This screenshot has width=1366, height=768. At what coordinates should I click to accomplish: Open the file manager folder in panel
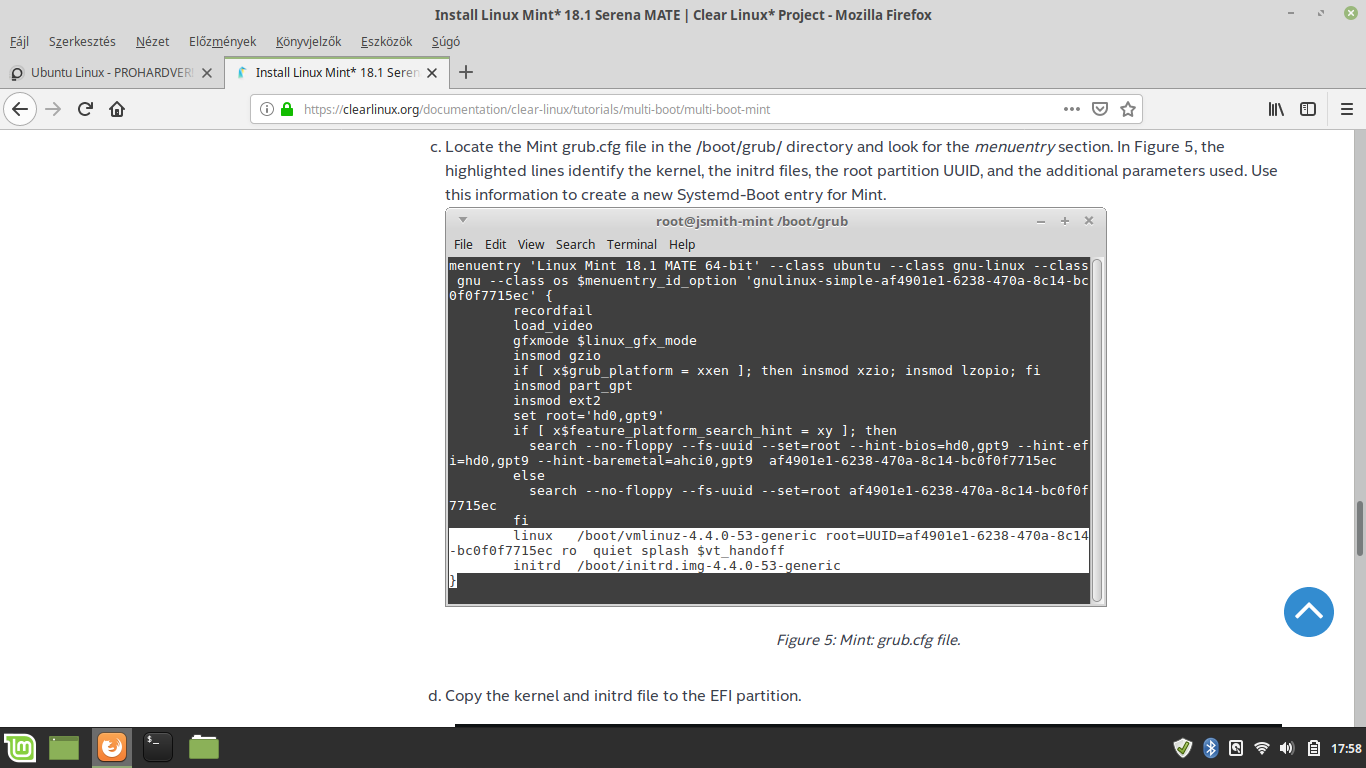204,747
